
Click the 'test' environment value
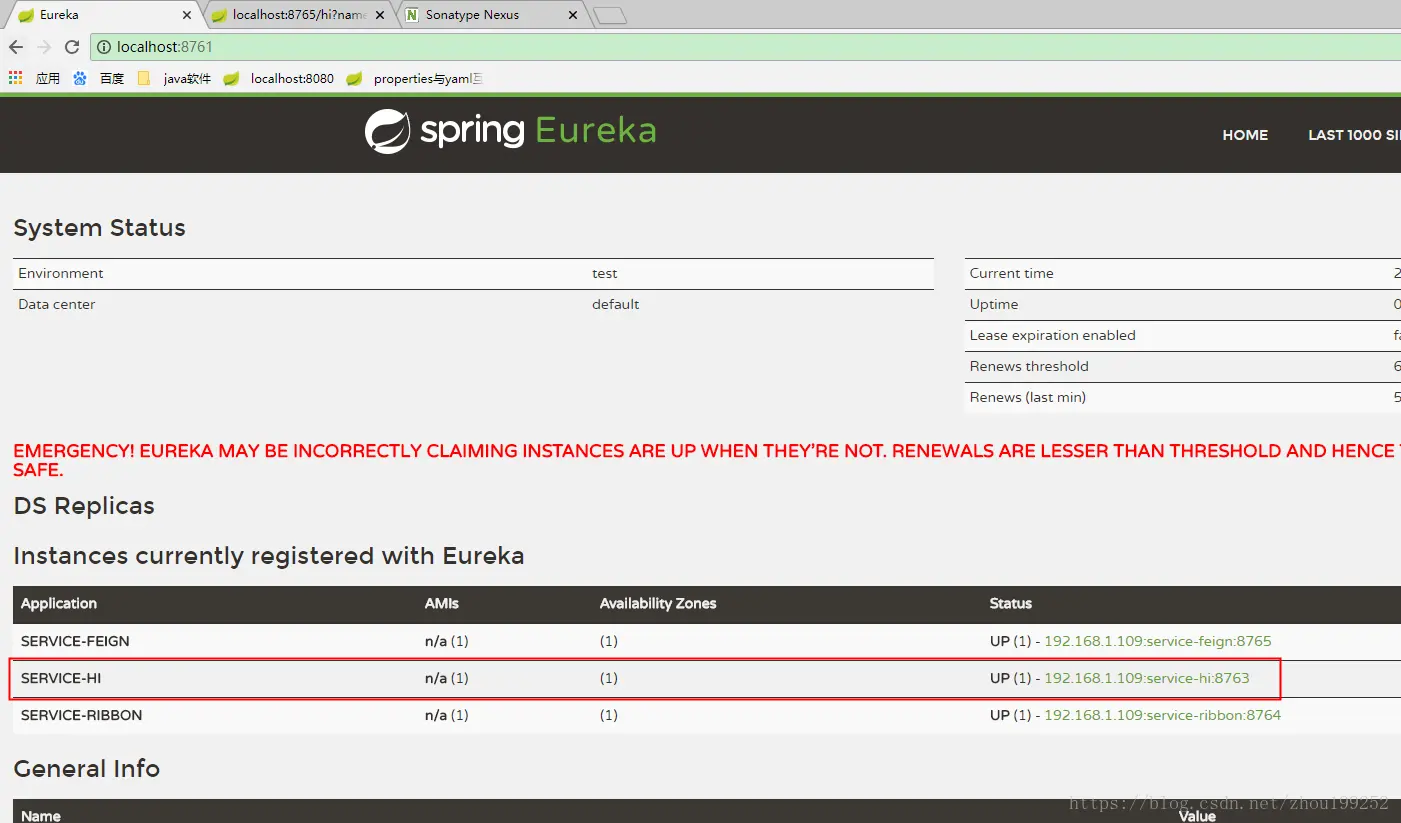click(x=604, y=273)
